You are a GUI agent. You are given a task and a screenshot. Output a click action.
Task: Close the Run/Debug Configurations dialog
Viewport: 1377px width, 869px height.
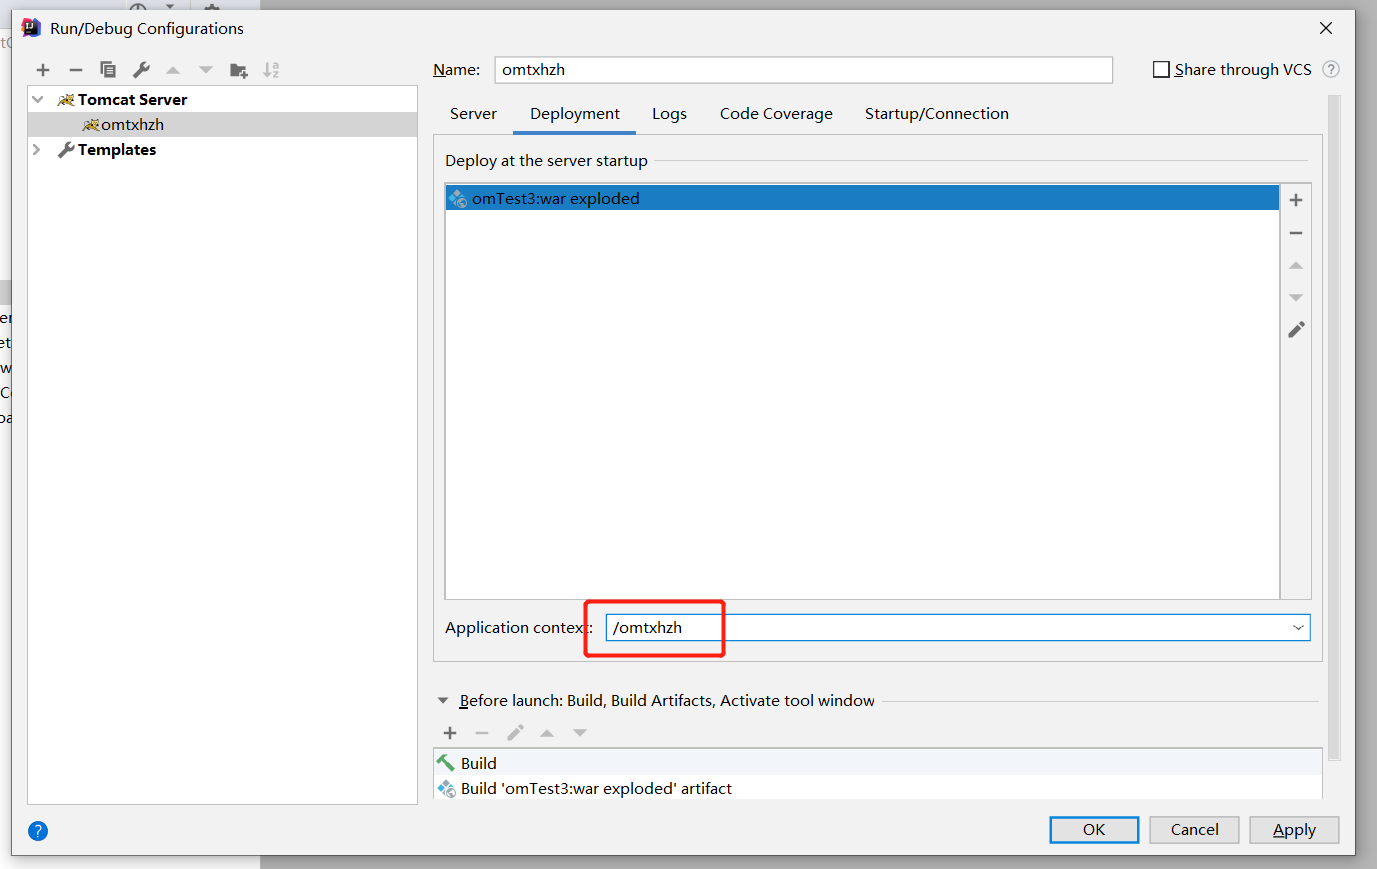tap(1326, 28)
